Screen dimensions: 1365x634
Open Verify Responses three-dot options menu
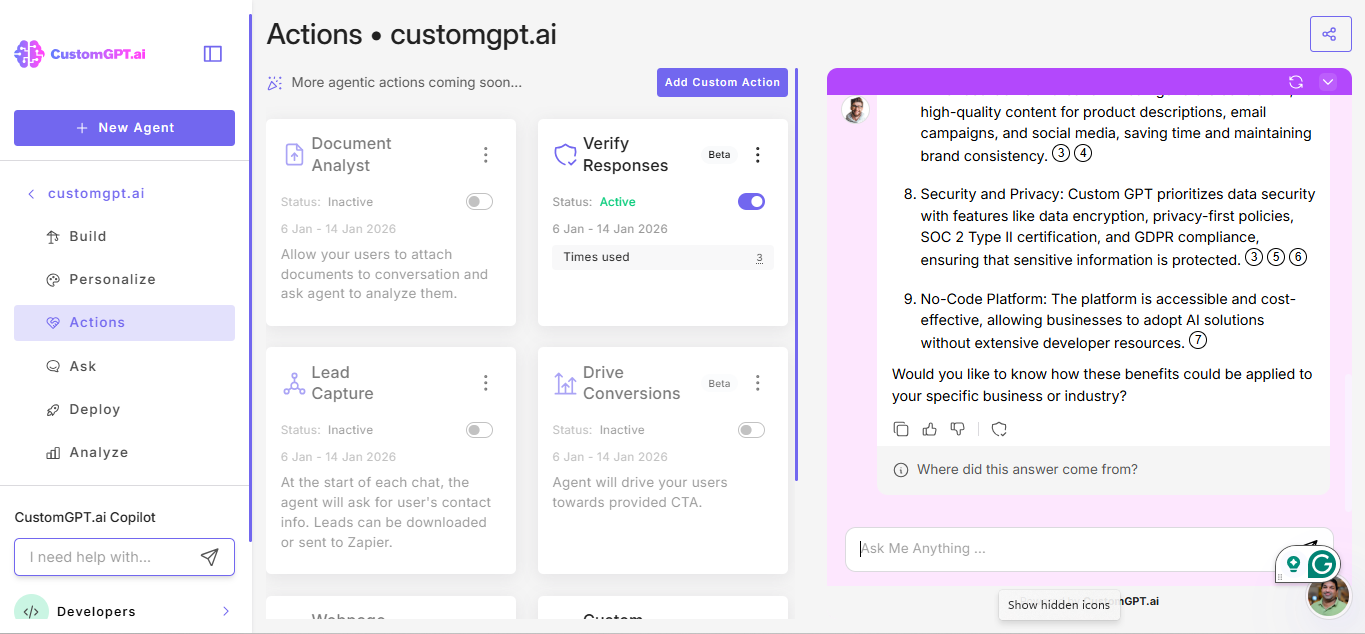(758, 155)
